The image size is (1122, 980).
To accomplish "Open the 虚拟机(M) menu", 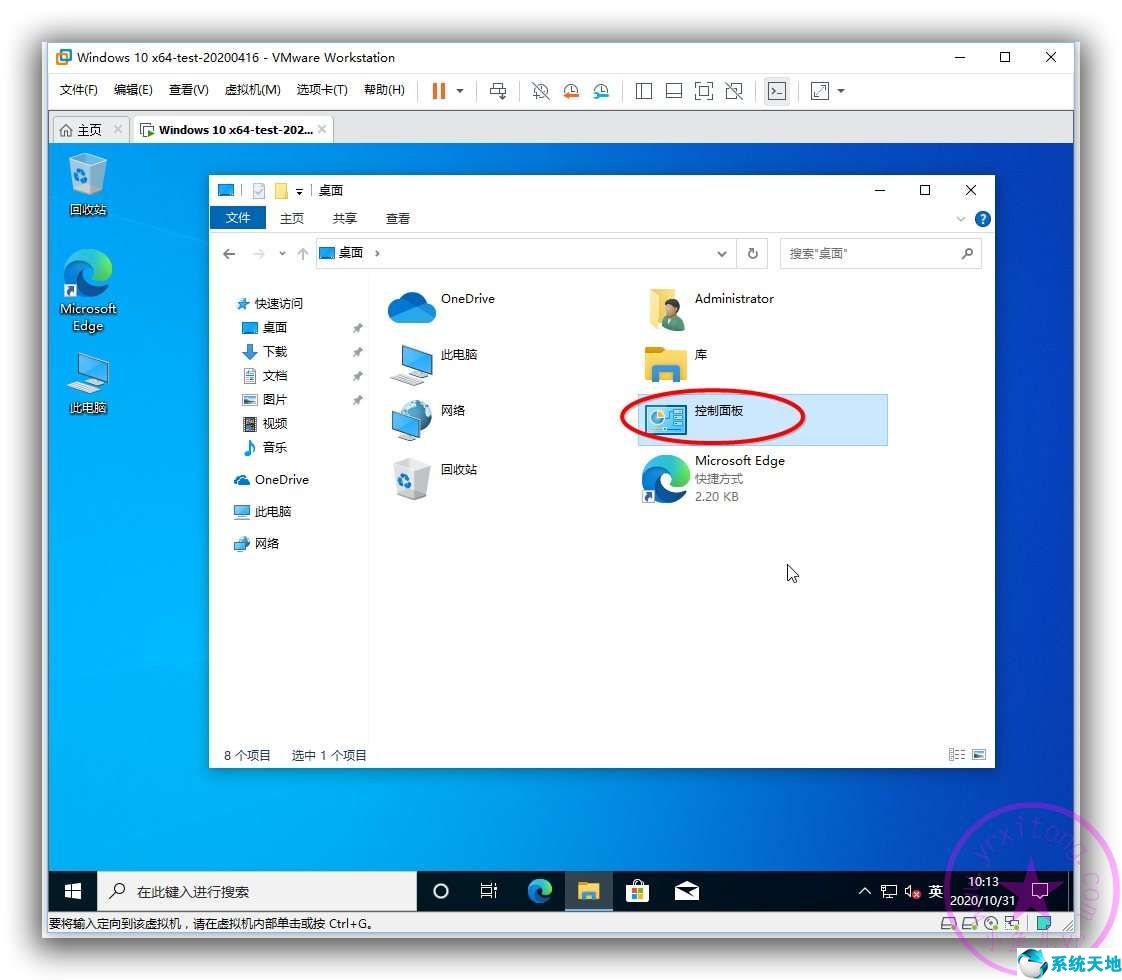I will (x=253, y=89).
